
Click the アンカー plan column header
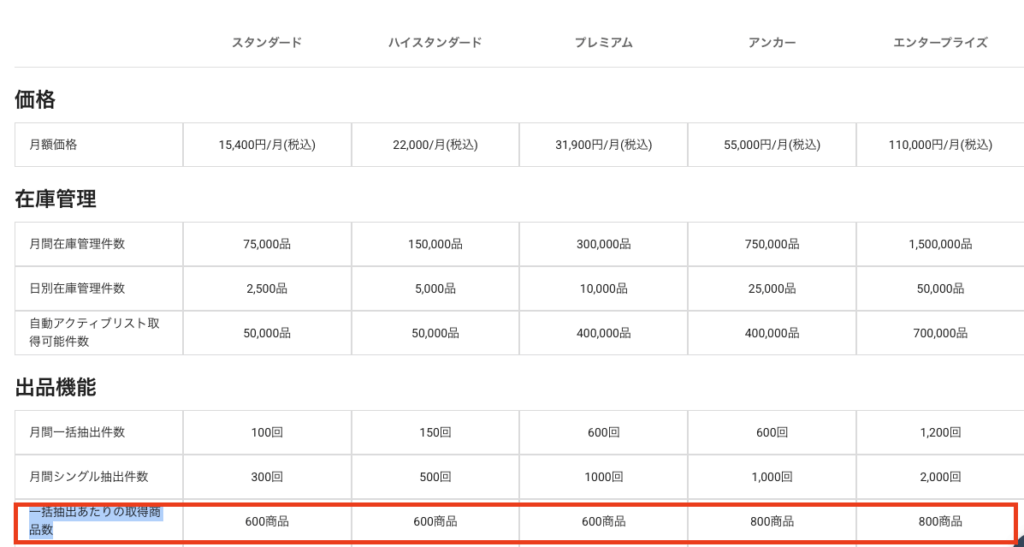771,43
